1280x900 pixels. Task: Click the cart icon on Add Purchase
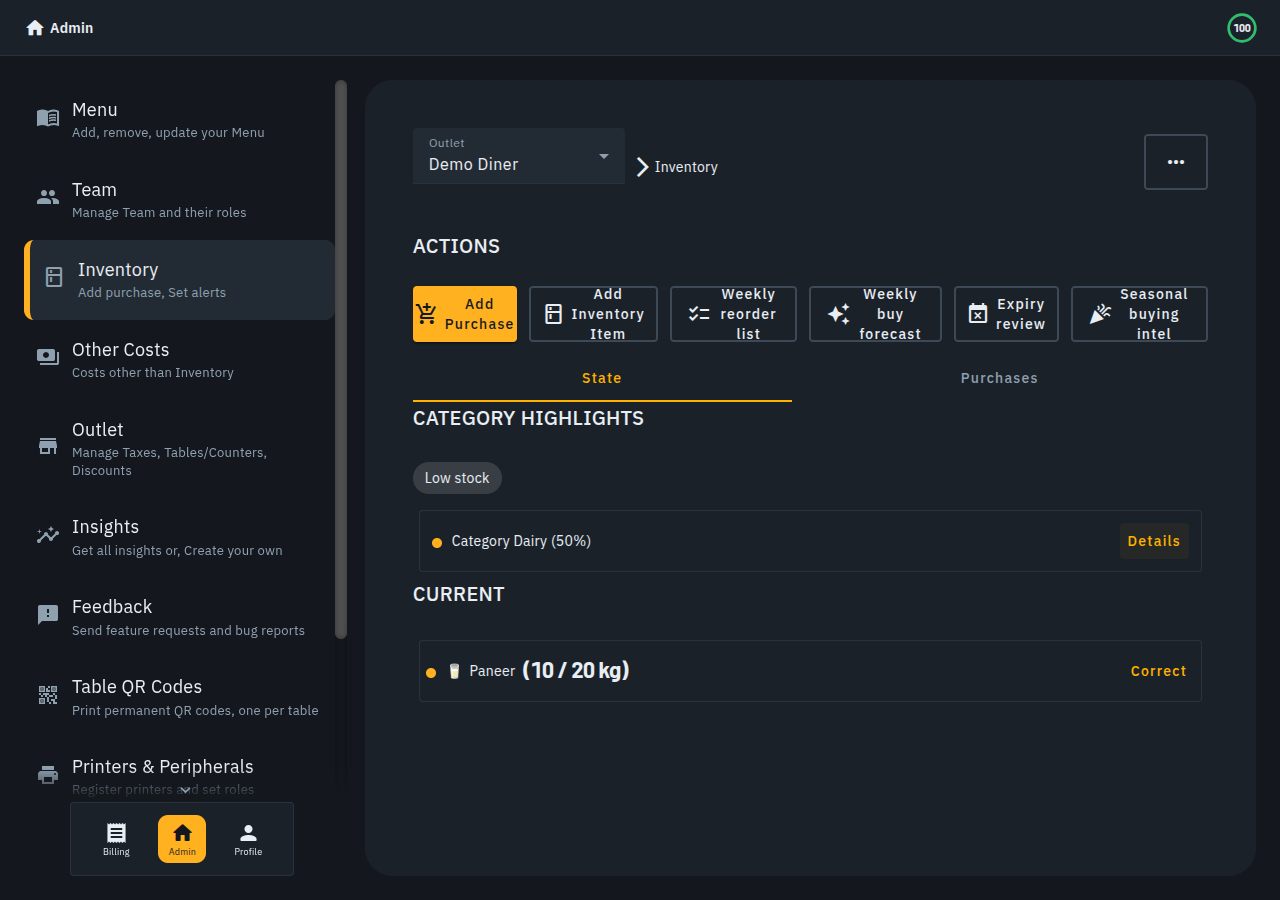427,314
